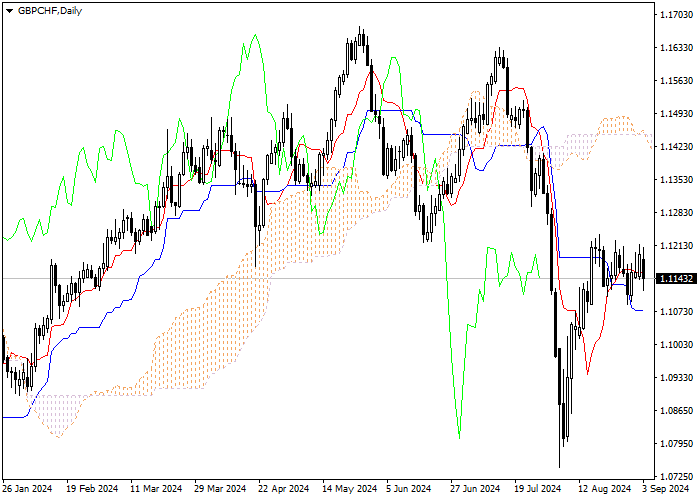Viewport: 700px width, 500px height.
Task: Click the 1.10030 price axis label
Action: (x=676, y=345)
